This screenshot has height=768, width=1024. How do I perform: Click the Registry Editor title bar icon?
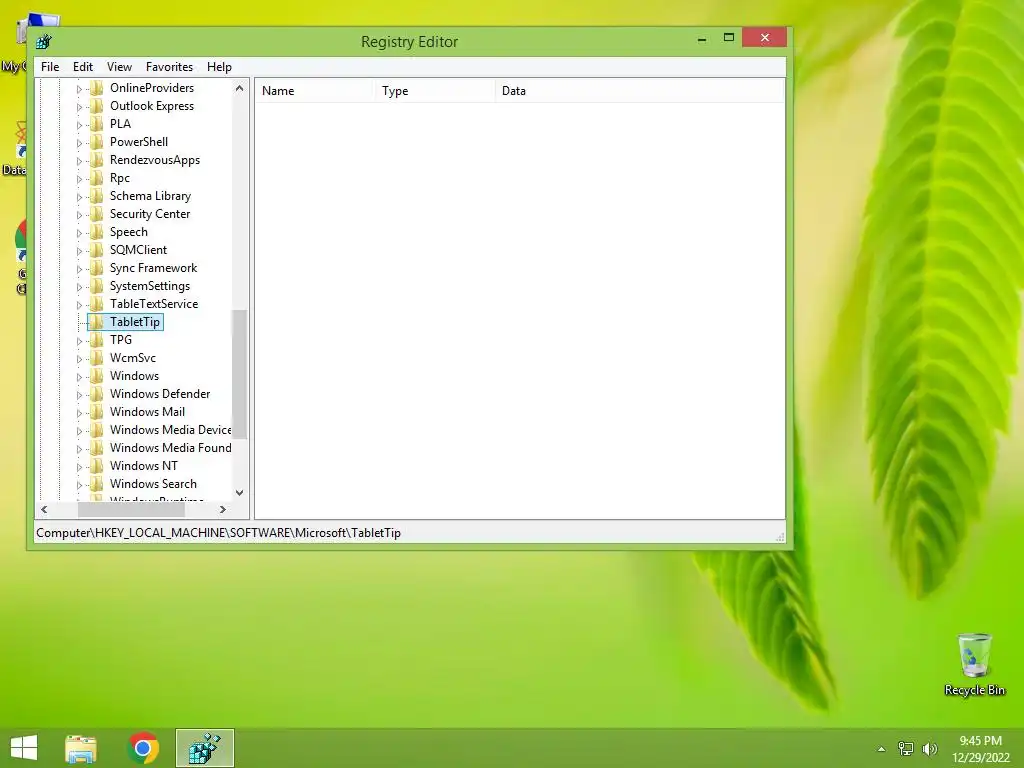44,42
